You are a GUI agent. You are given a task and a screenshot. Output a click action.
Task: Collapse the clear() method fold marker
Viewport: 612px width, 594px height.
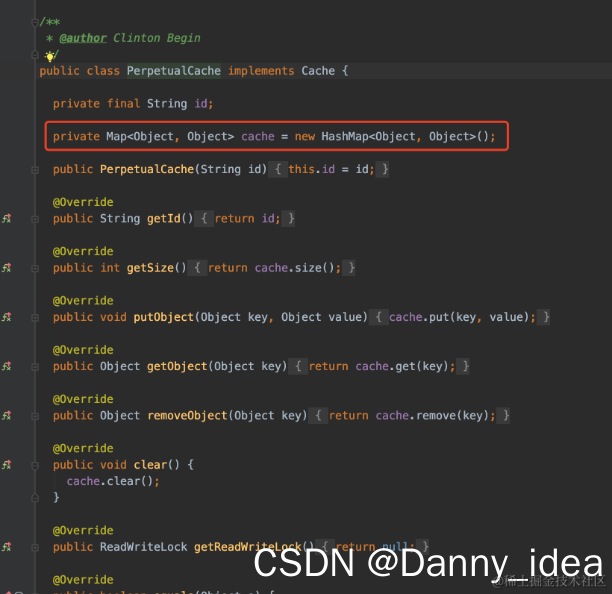pos(35,465)
